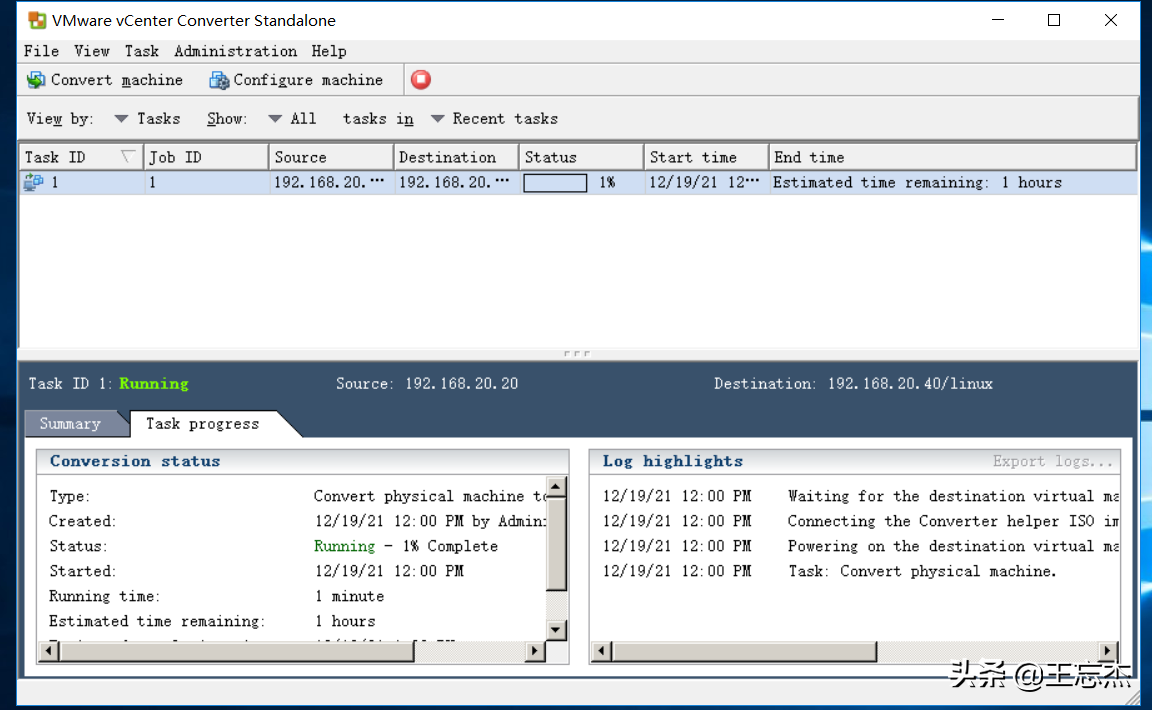Sort by the Task ID column header
Image resolution: width=1152 pixels, height=710 pixels.
tap(81, 157)
